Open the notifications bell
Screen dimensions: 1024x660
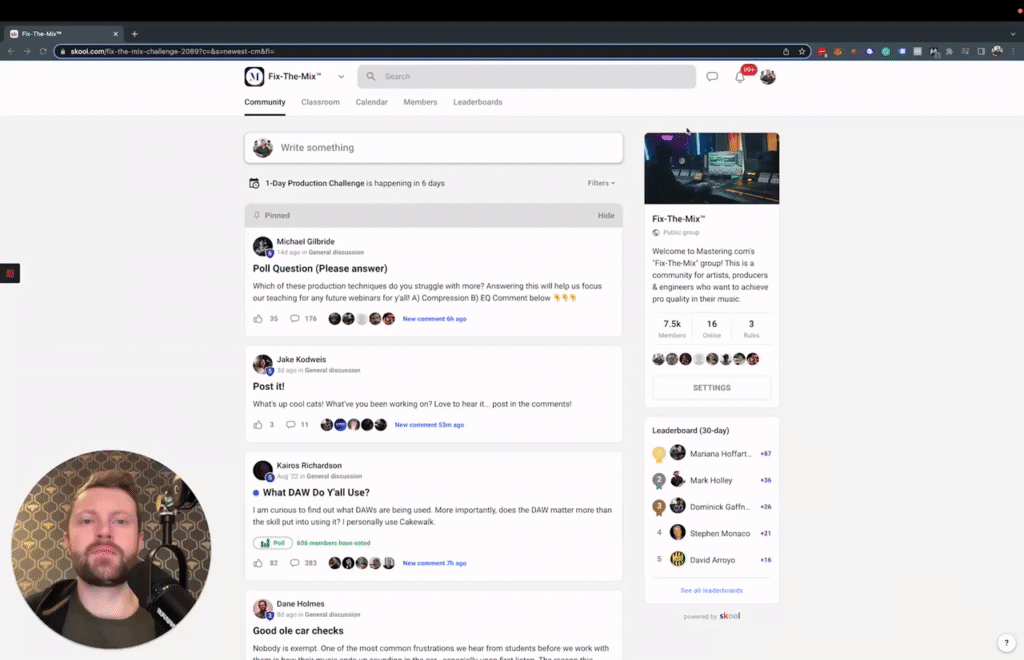click(740, 76)
